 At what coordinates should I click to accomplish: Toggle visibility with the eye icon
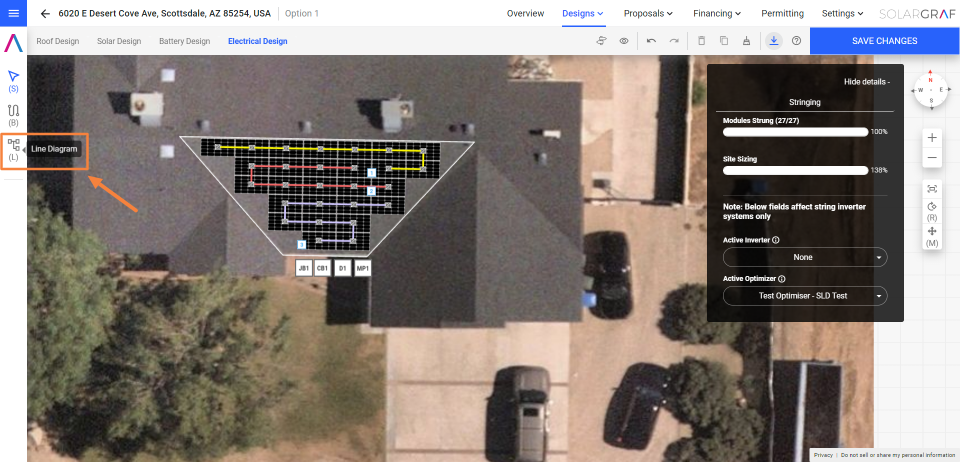pos(624,41)
